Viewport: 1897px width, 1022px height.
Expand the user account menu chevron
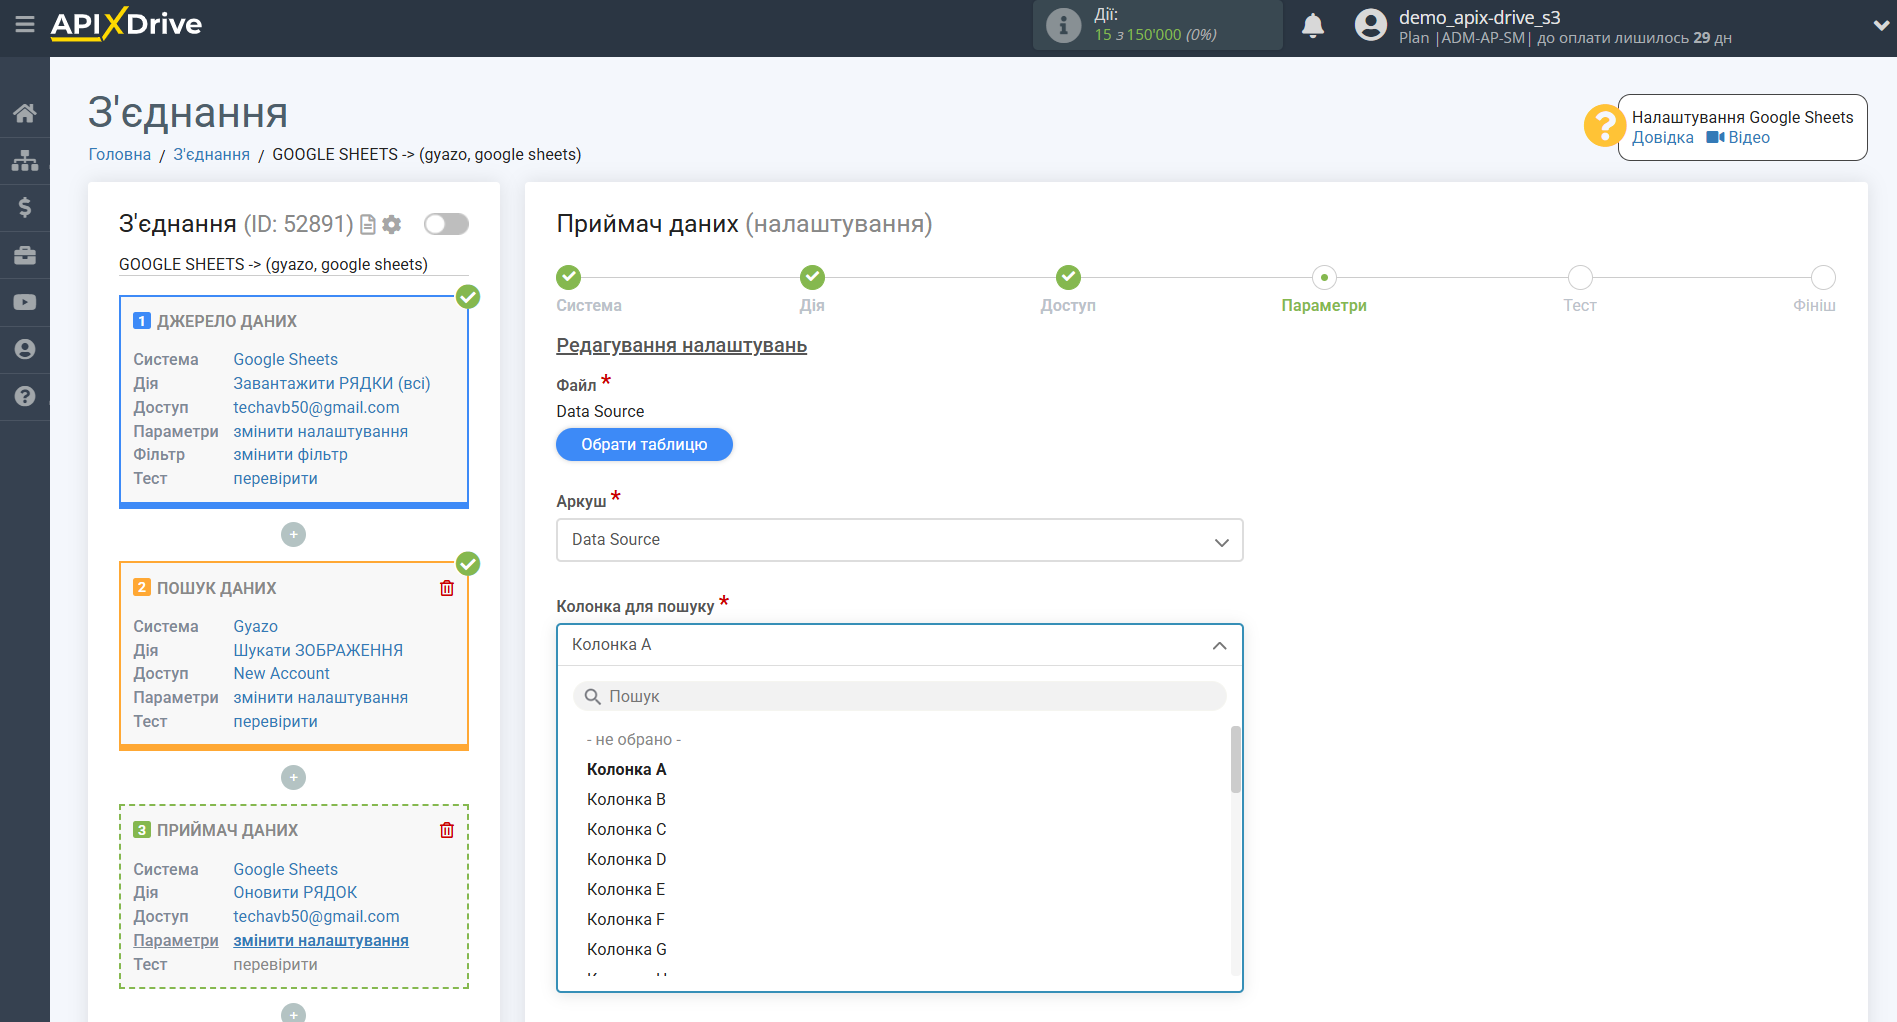[x=1879, y=26]
